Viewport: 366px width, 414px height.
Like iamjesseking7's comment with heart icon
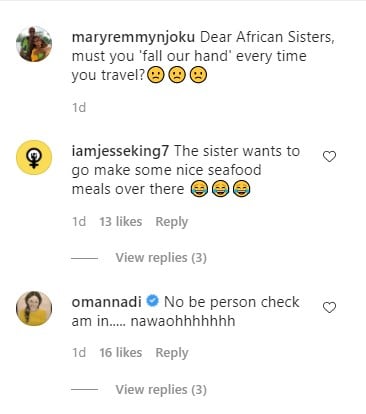[x=329, y=157]
